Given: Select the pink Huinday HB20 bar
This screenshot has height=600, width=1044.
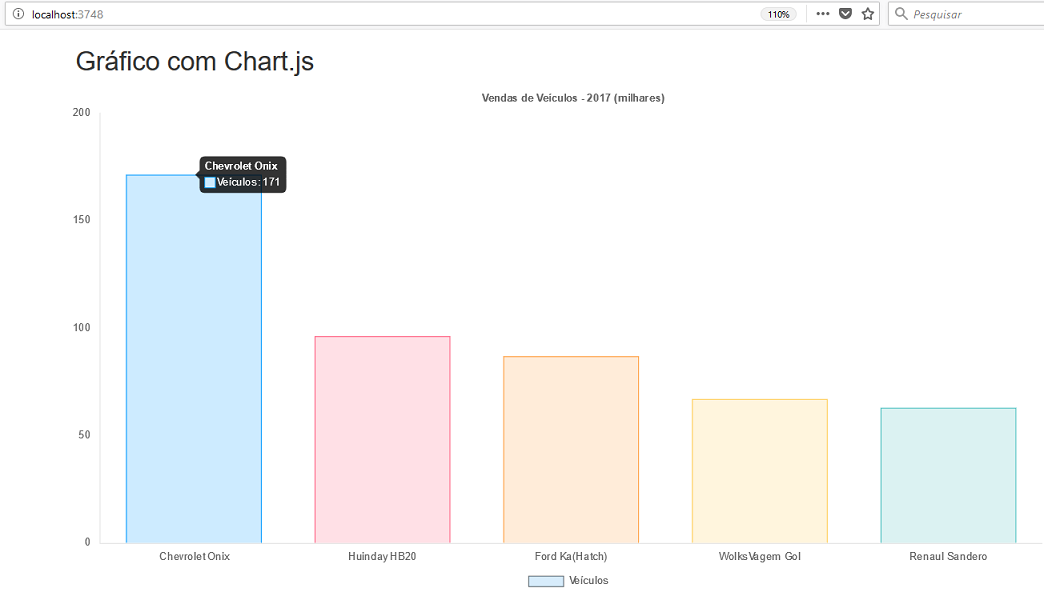Looking at the screenshot, I should pyautogui.click(x=382, y=440).
